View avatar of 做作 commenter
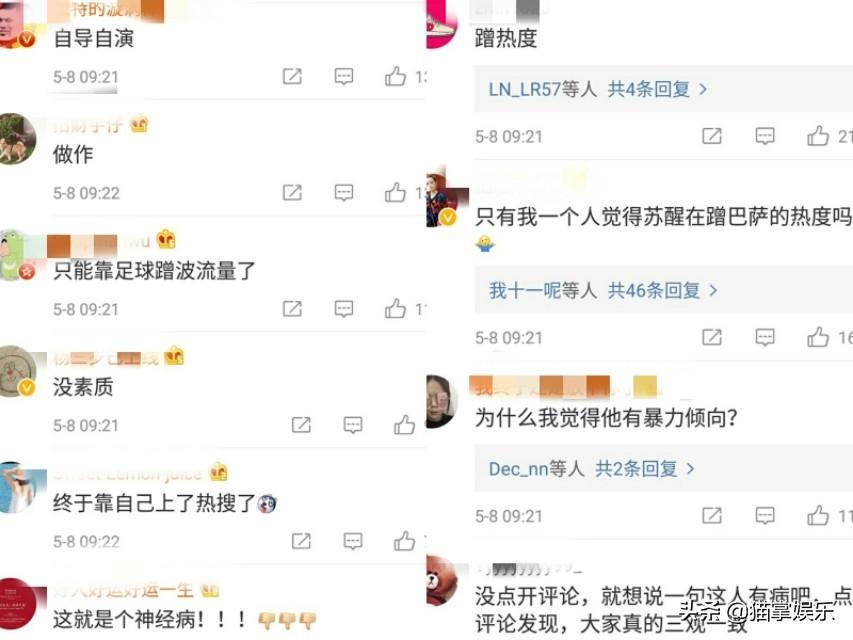The height and width of the screenshot is (640, 853). click(x=16, y=138)
